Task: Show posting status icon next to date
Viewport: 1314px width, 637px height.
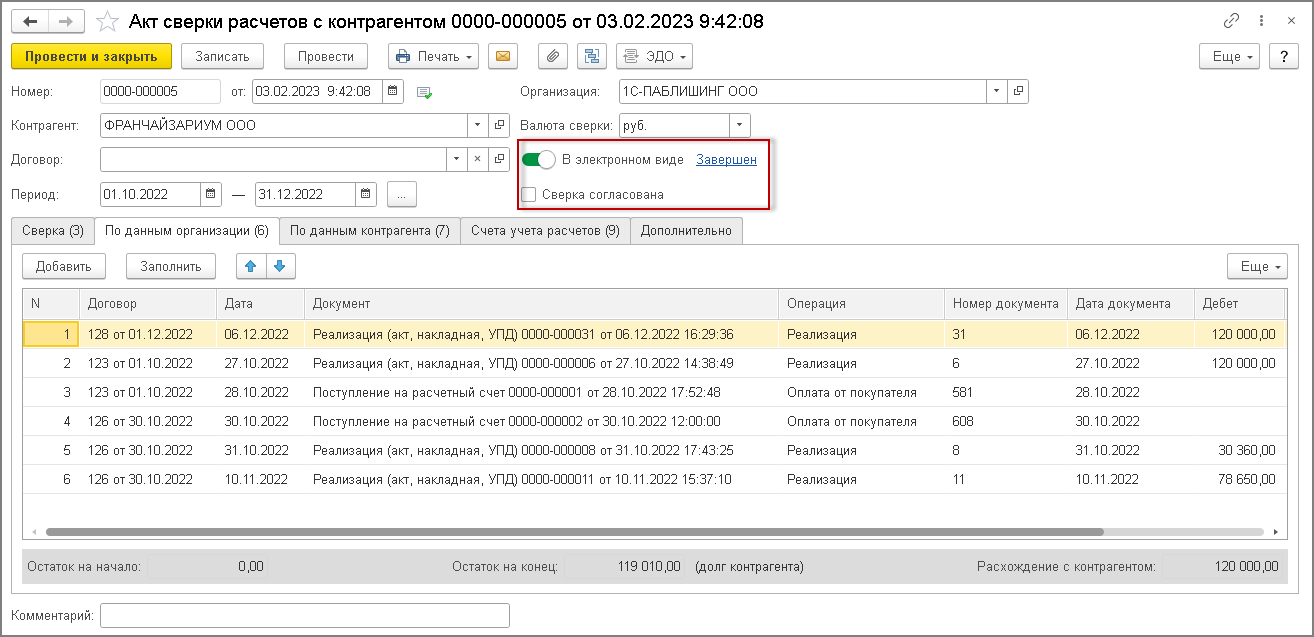Action: click(424, 92)
